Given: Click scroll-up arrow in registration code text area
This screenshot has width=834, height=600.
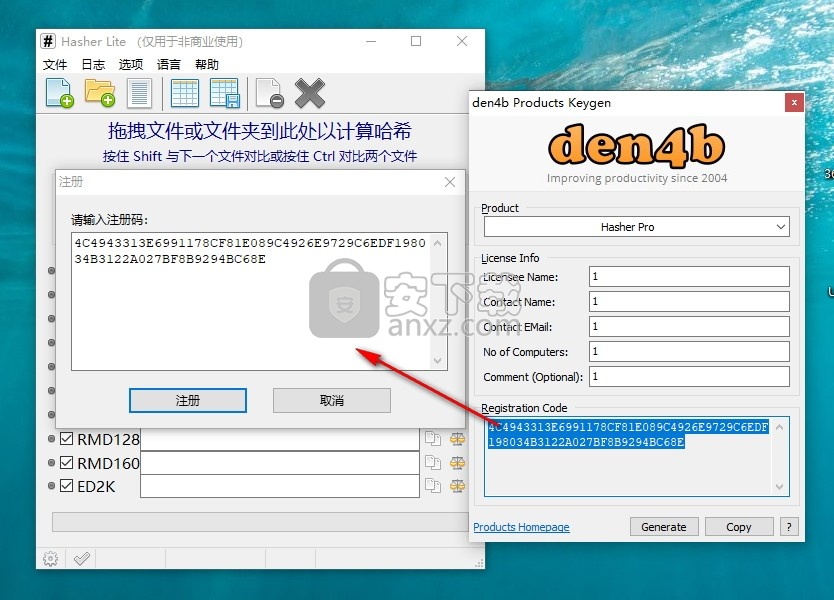Looking at the screenshot, I should [438, 244].
